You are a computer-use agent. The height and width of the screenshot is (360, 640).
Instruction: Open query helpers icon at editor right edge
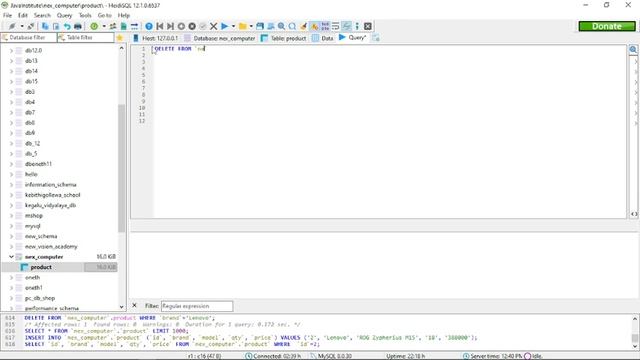(633, 49)
